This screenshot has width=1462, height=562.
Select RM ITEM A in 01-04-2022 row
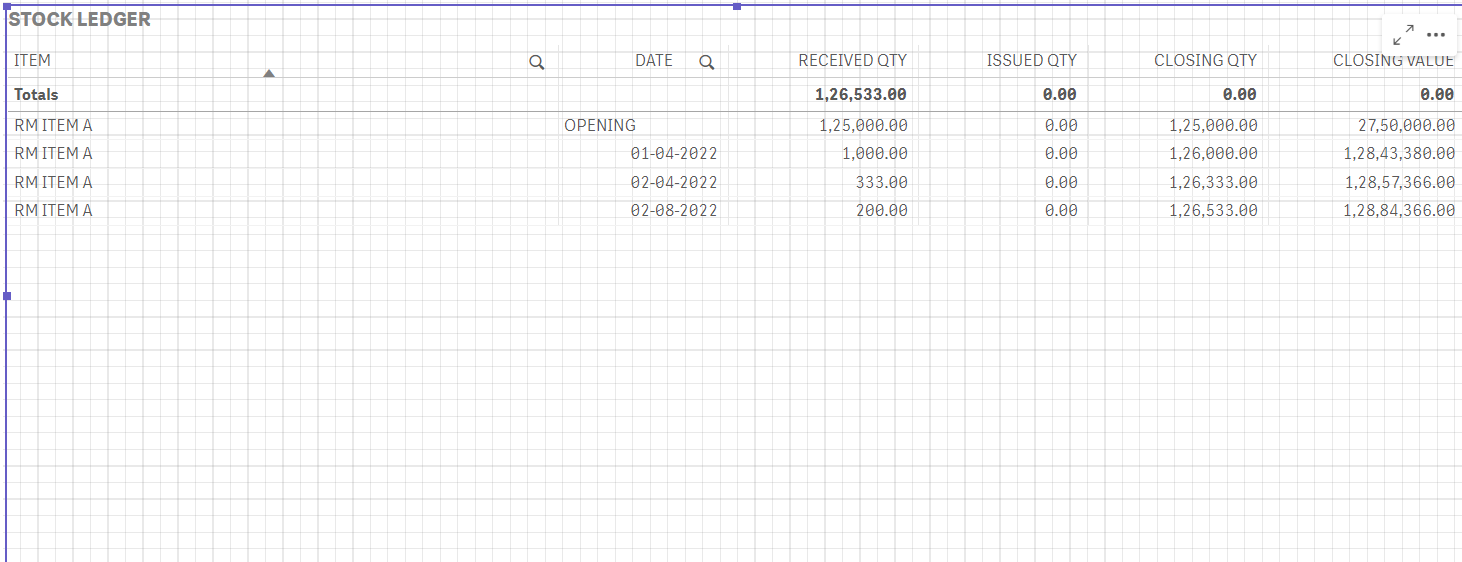53,153
